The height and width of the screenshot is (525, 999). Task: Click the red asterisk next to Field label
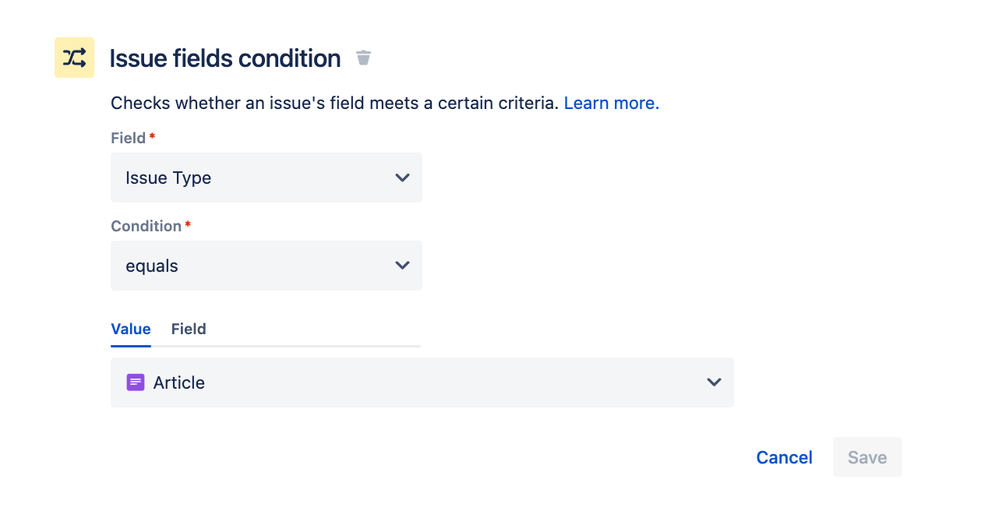[152, 136]
